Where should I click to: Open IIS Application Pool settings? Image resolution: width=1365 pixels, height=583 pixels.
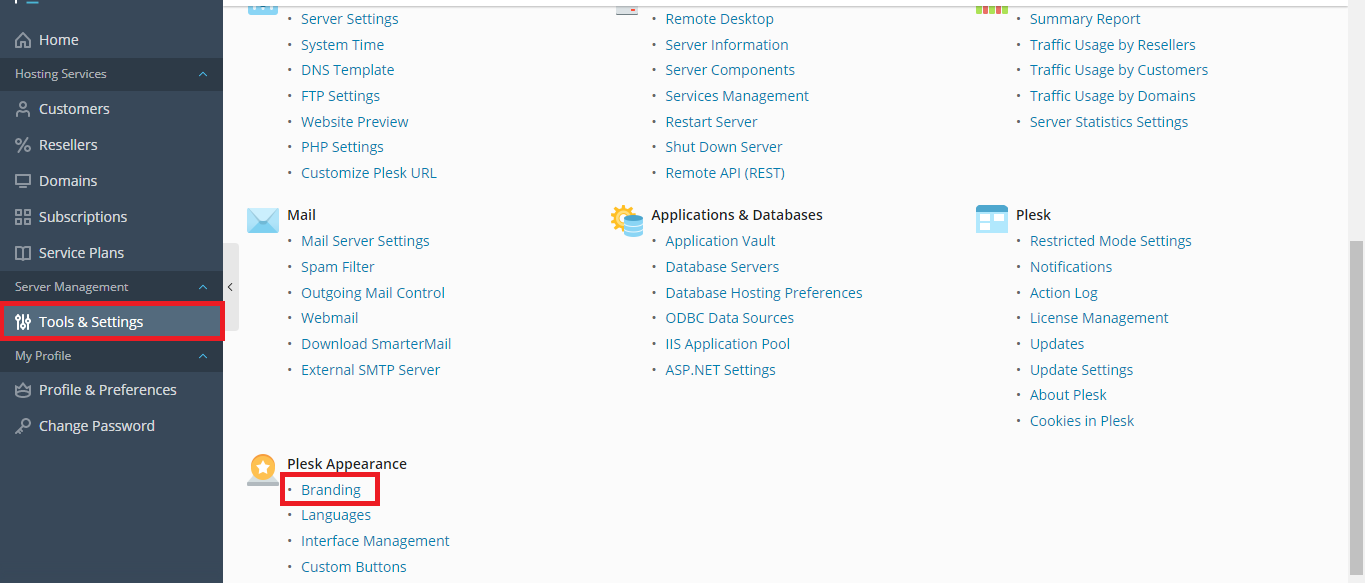[728, 344]
